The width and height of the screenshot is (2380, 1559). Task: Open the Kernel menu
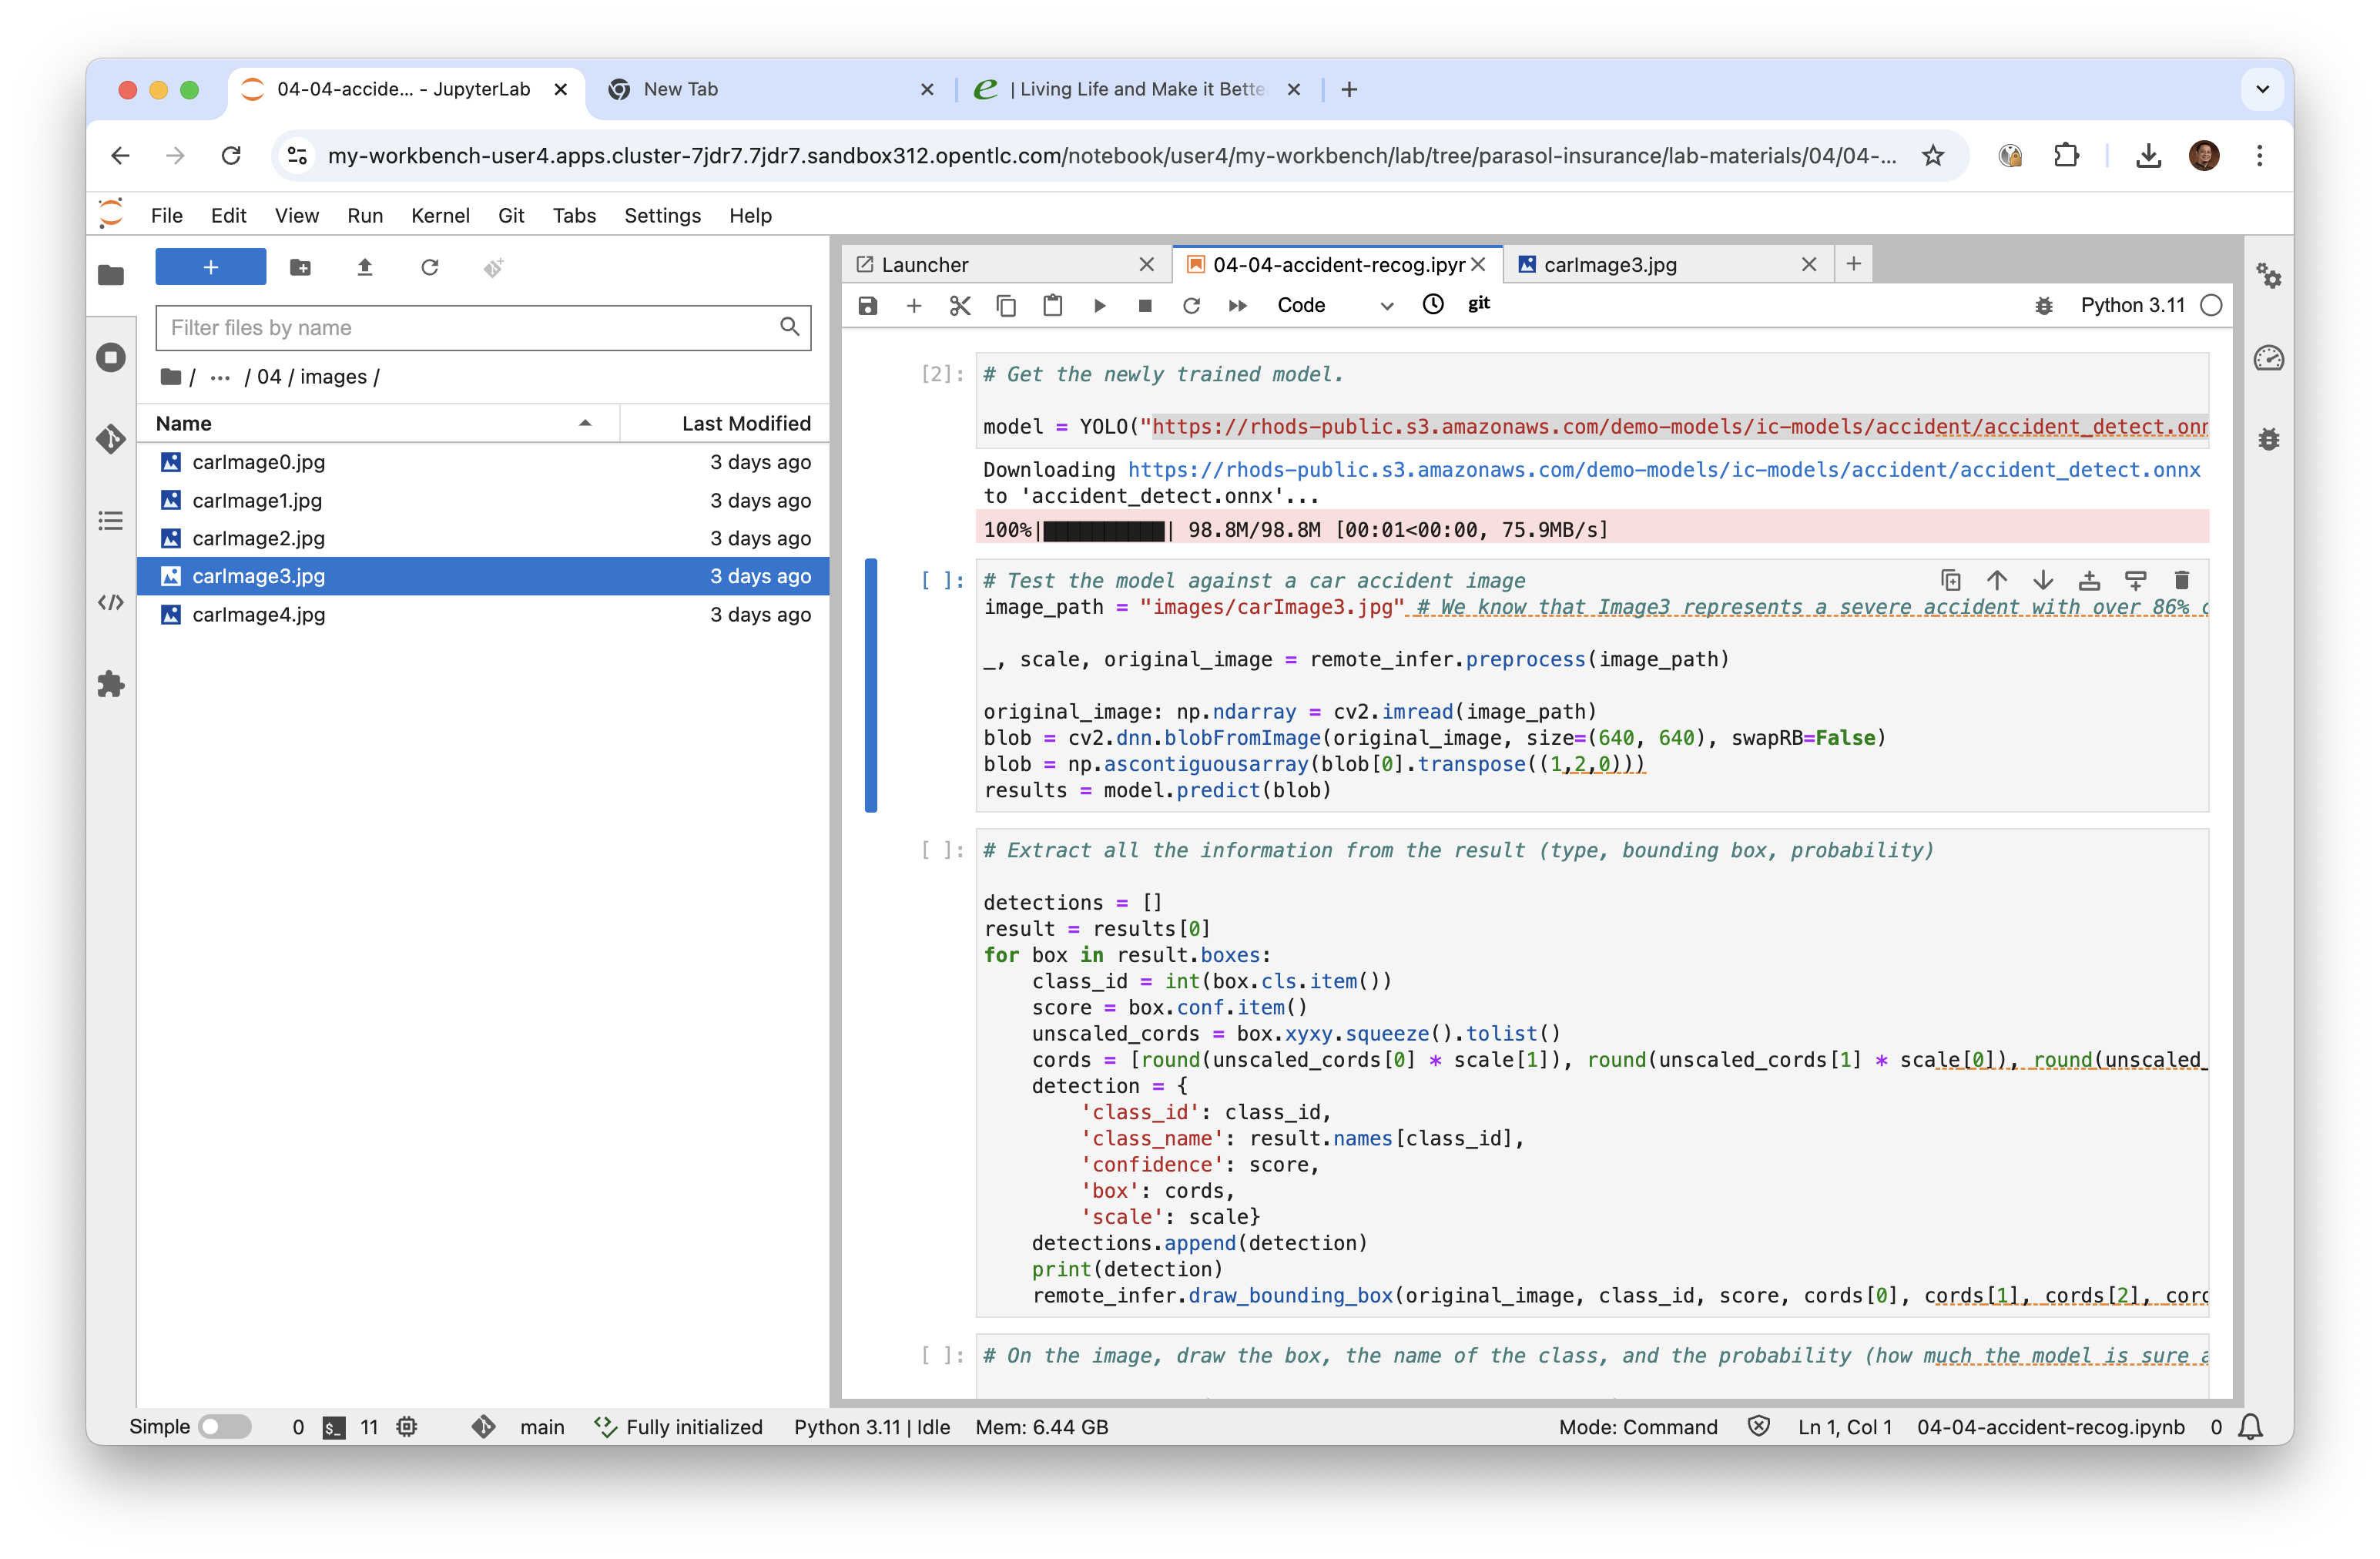pyautogui.click(x=439, y=215)
